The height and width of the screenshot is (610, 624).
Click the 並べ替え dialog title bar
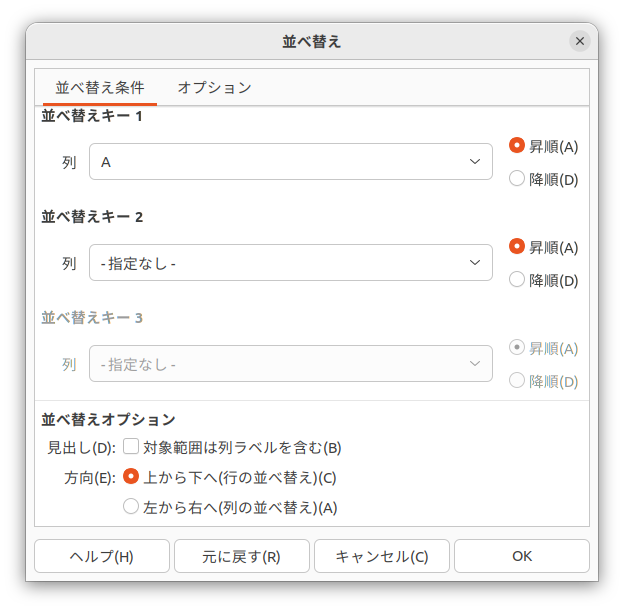[312, 41]
